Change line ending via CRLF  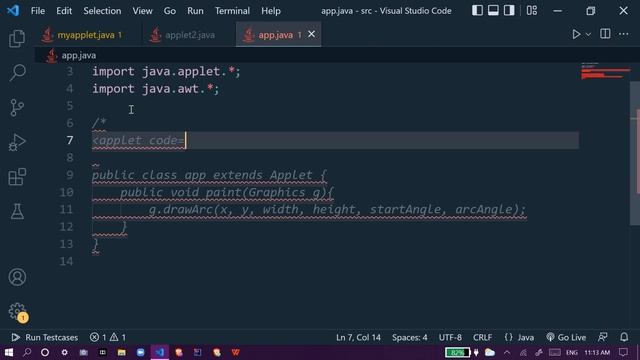pos(482,338)
